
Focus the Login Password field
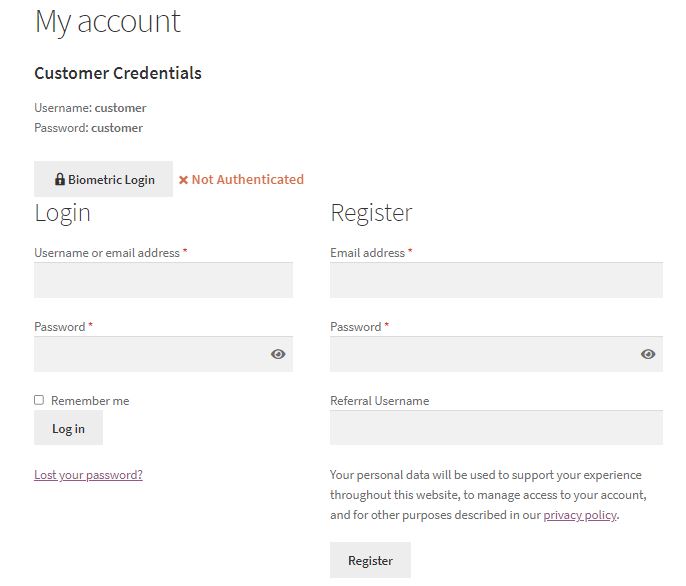coord(163,354)
